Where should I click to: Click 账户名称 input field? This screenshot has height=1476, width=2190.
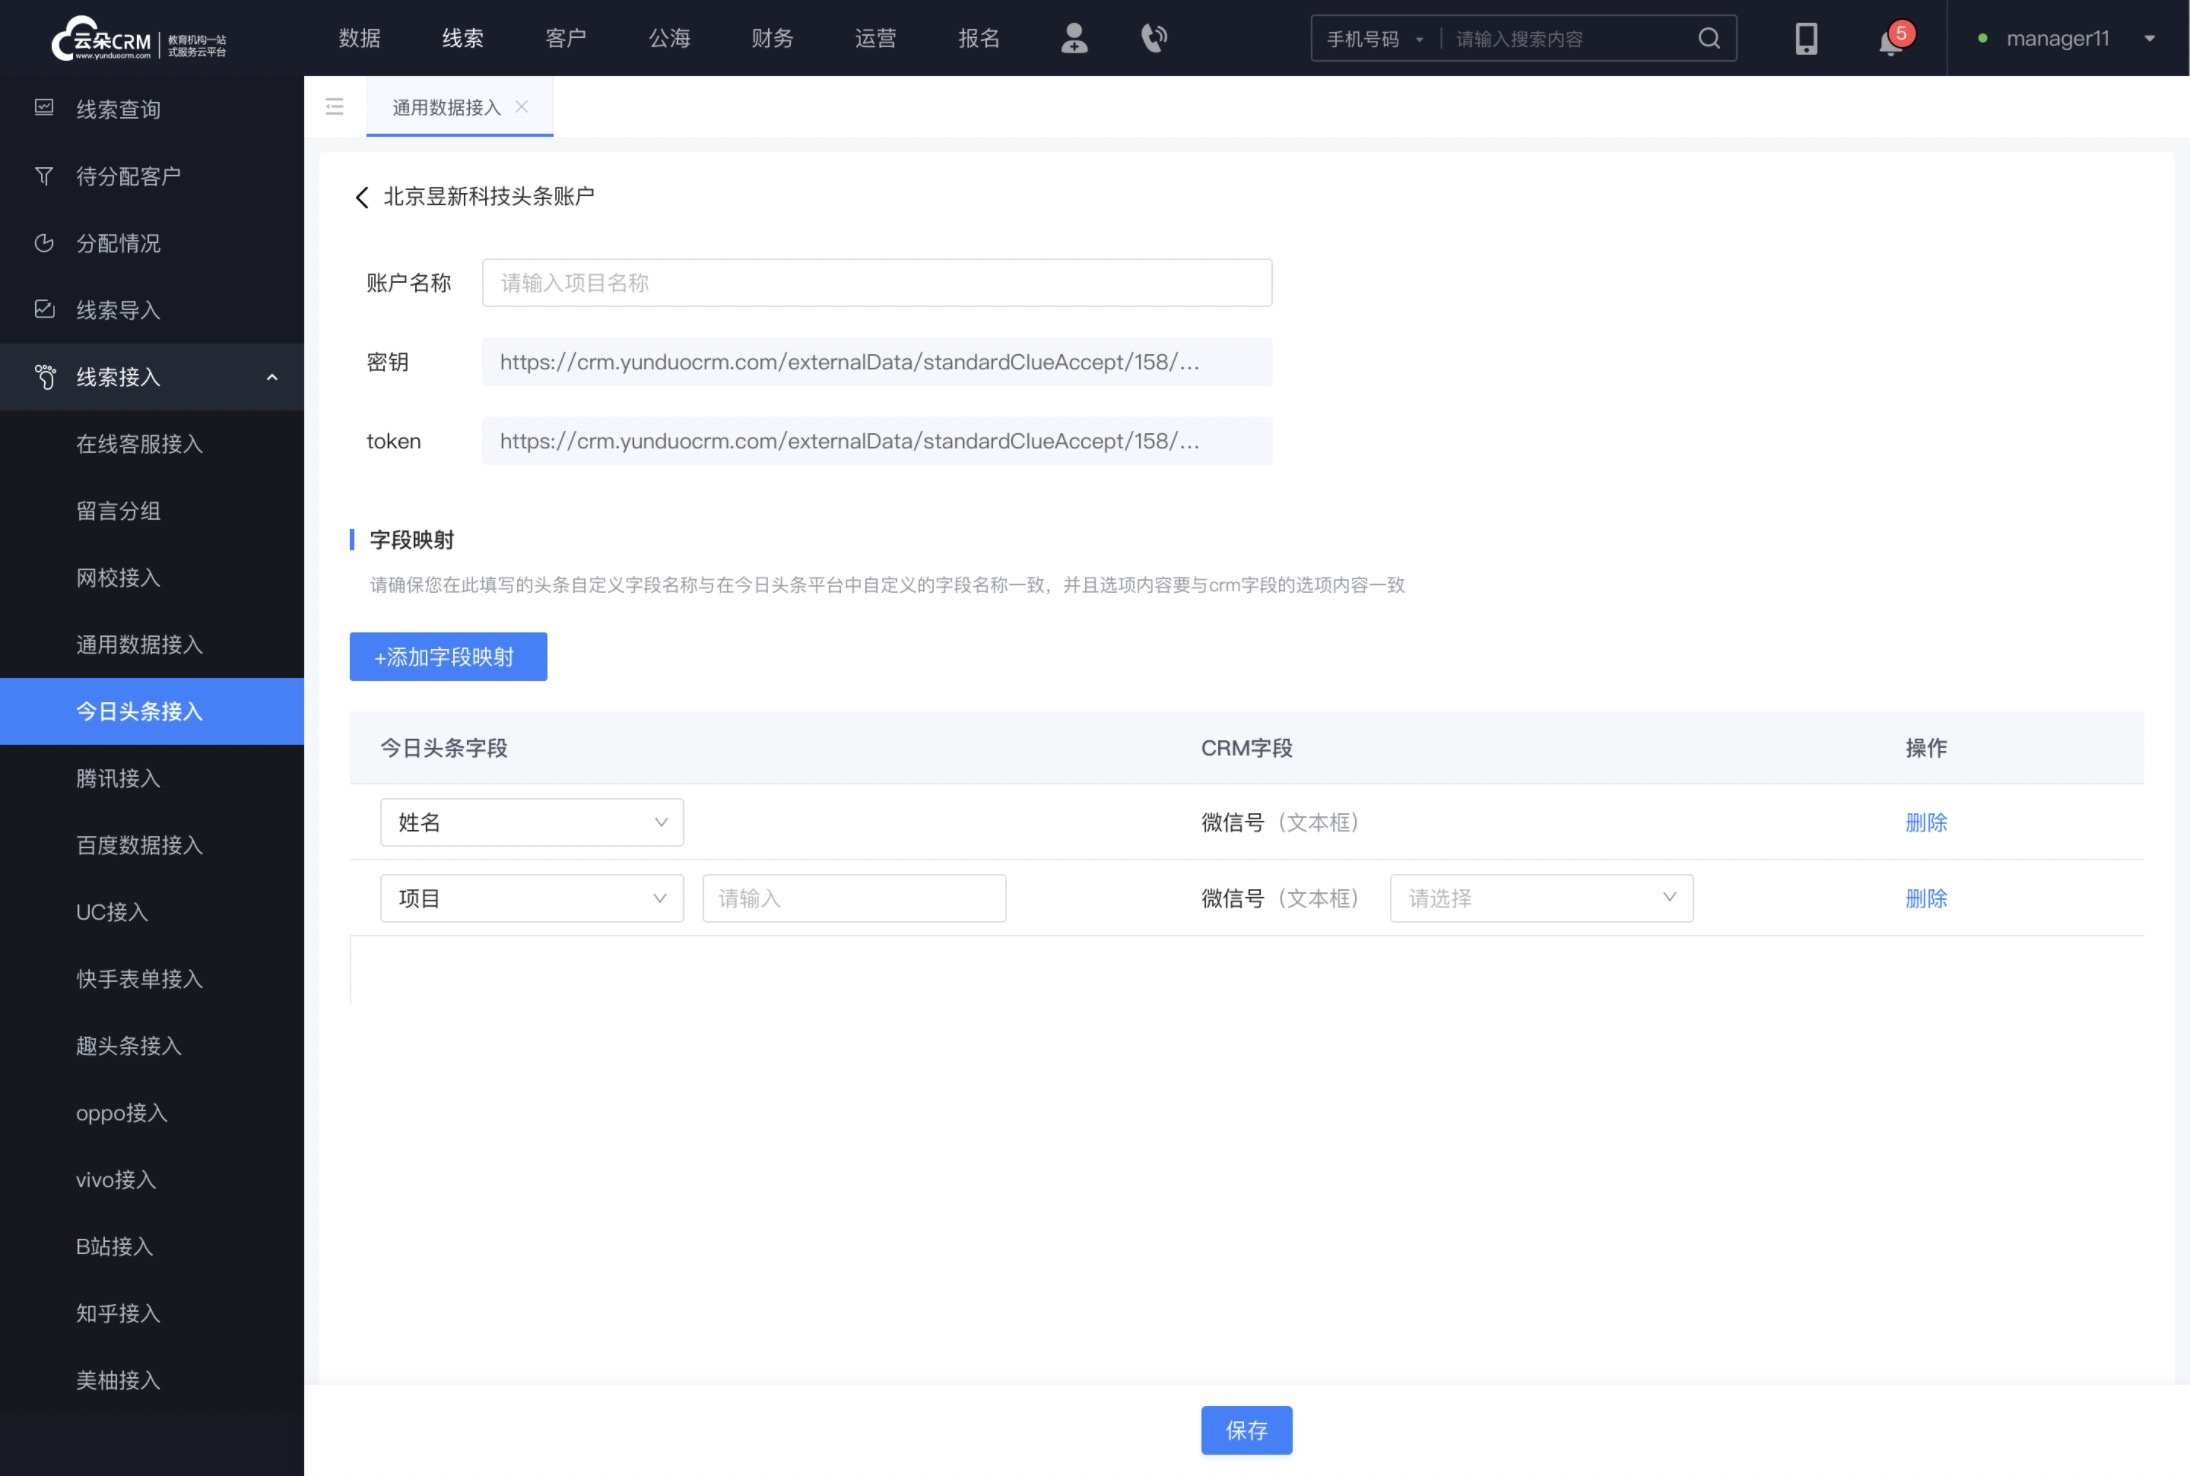pyautogui.click(x=878, y=283)
